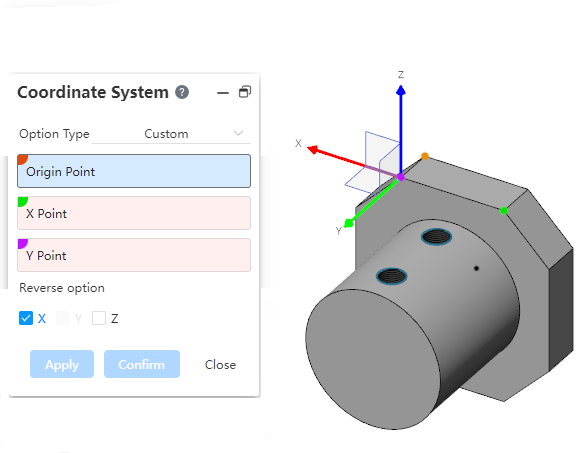The image size is (588, 453).
Task: Click the Apply button
Action: point(62,364)
